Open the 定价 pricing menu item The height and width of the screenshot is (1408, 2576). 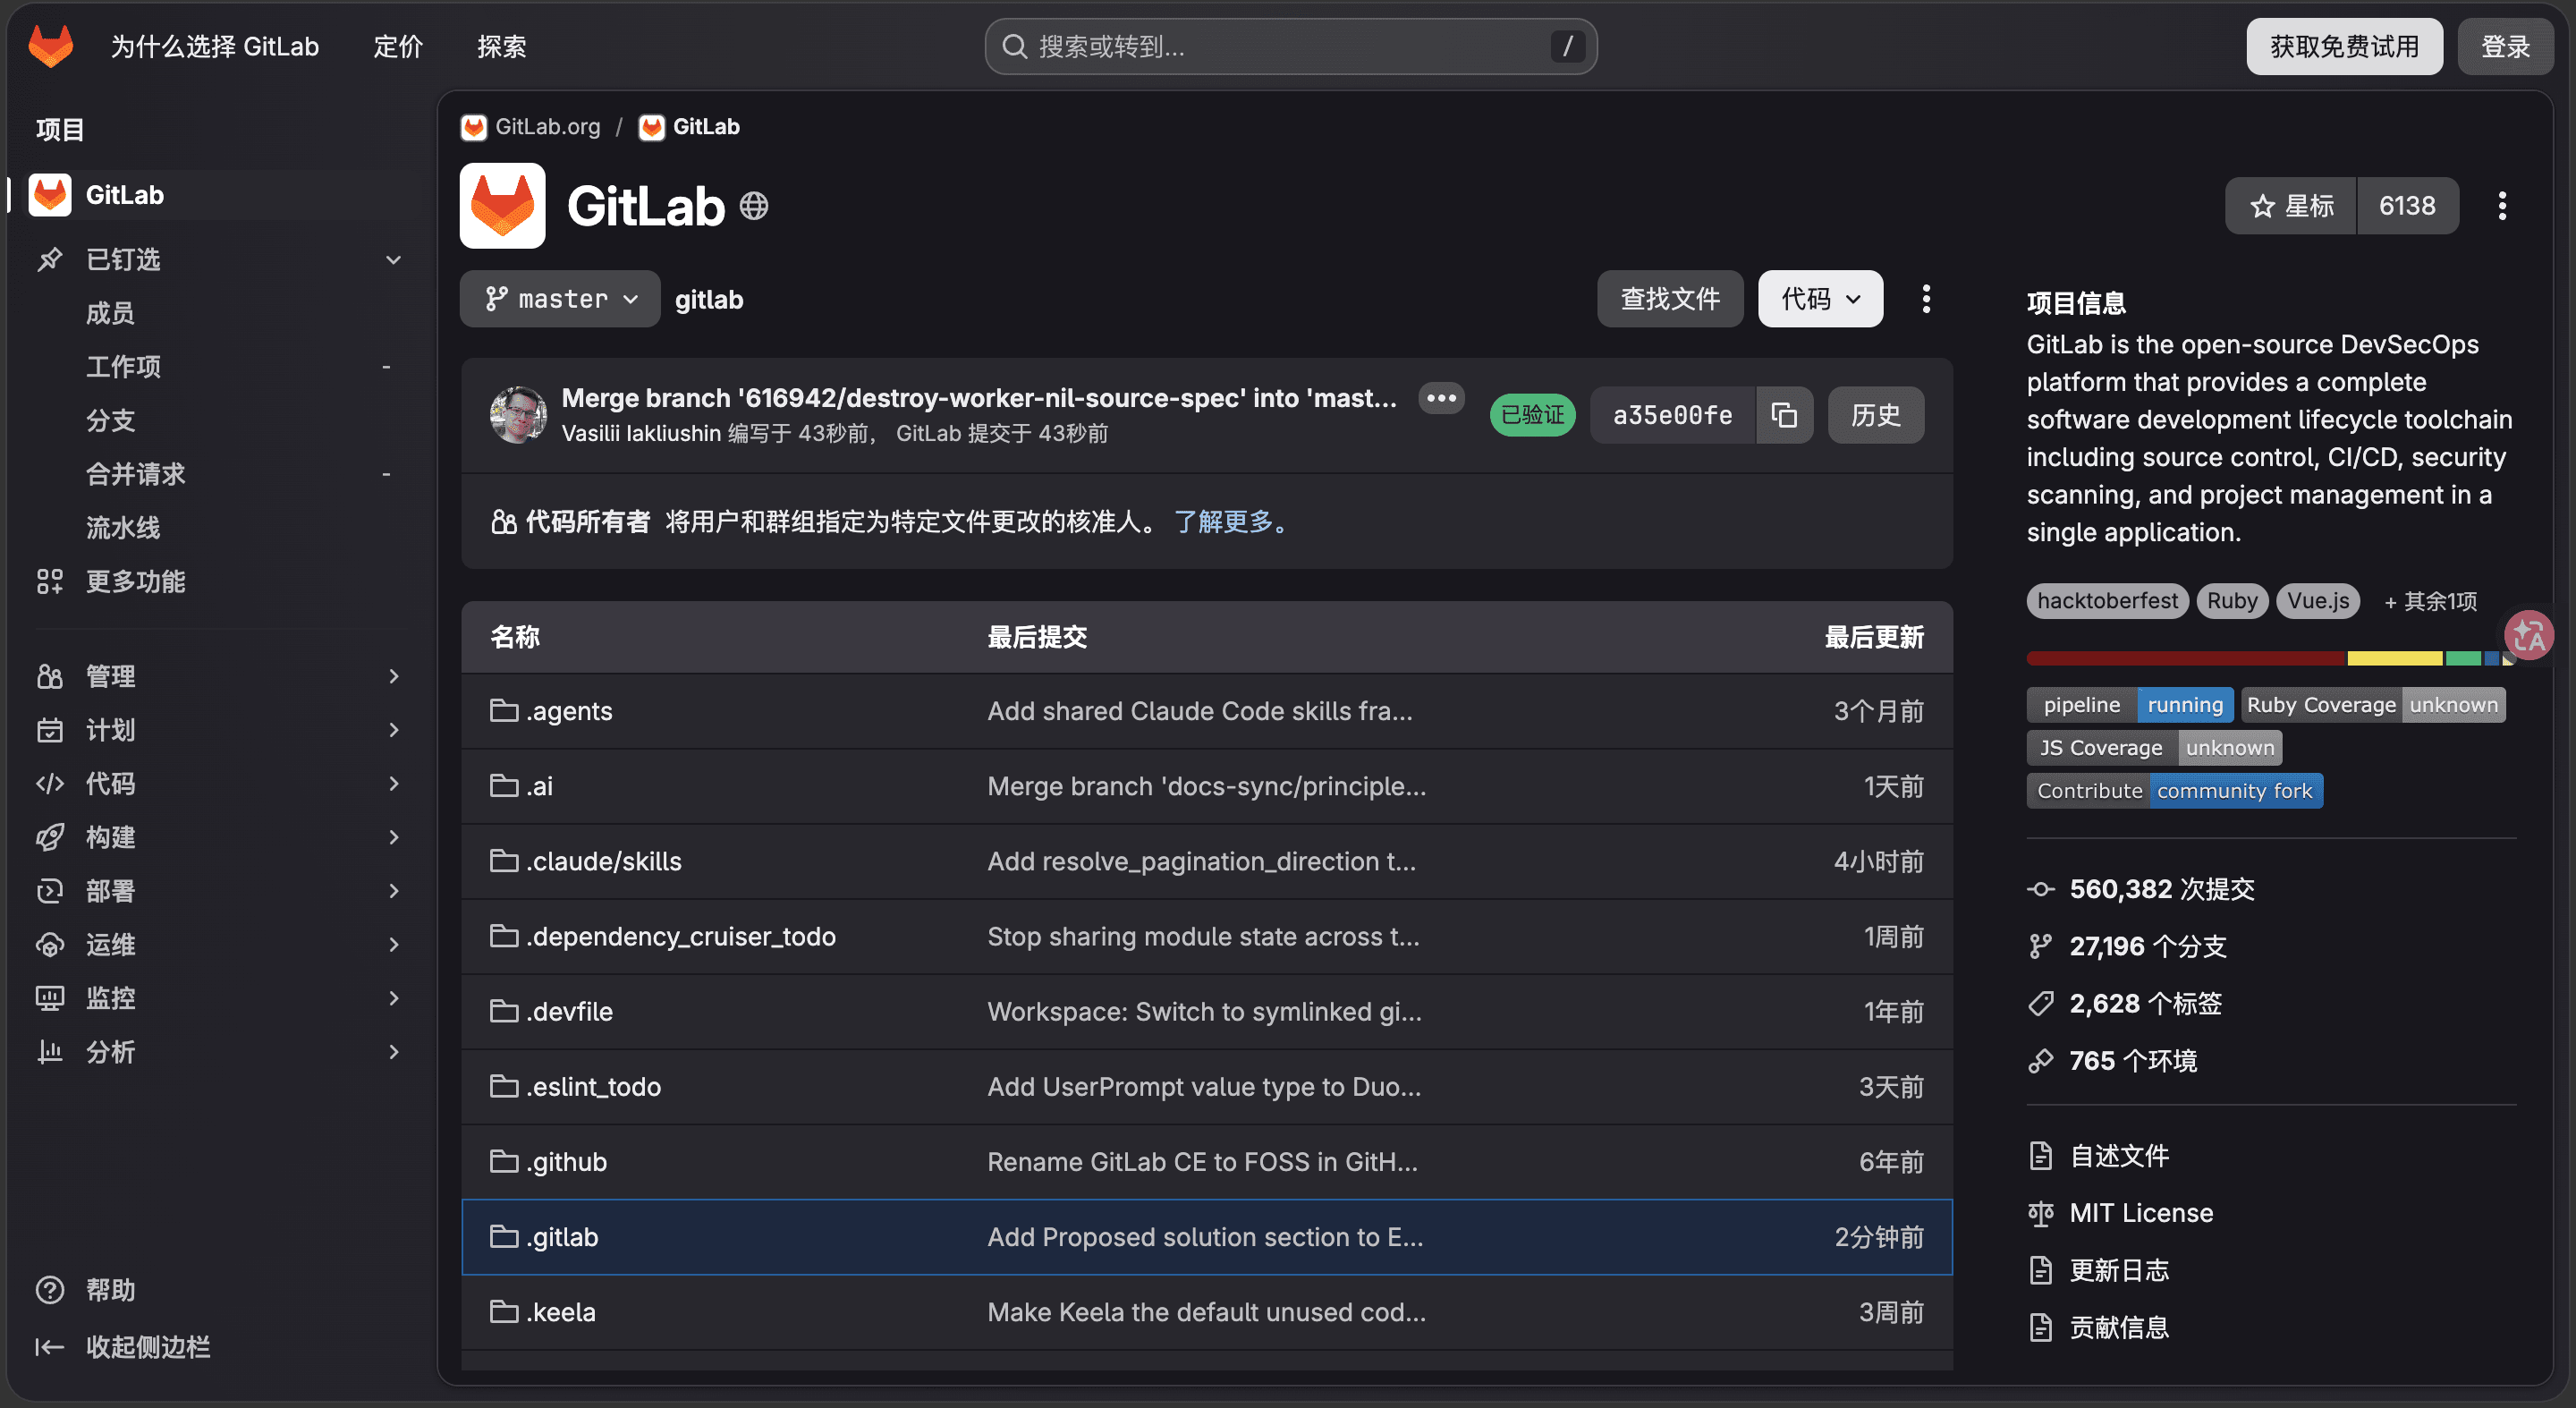pyautogui.click(x=398, y=46)
